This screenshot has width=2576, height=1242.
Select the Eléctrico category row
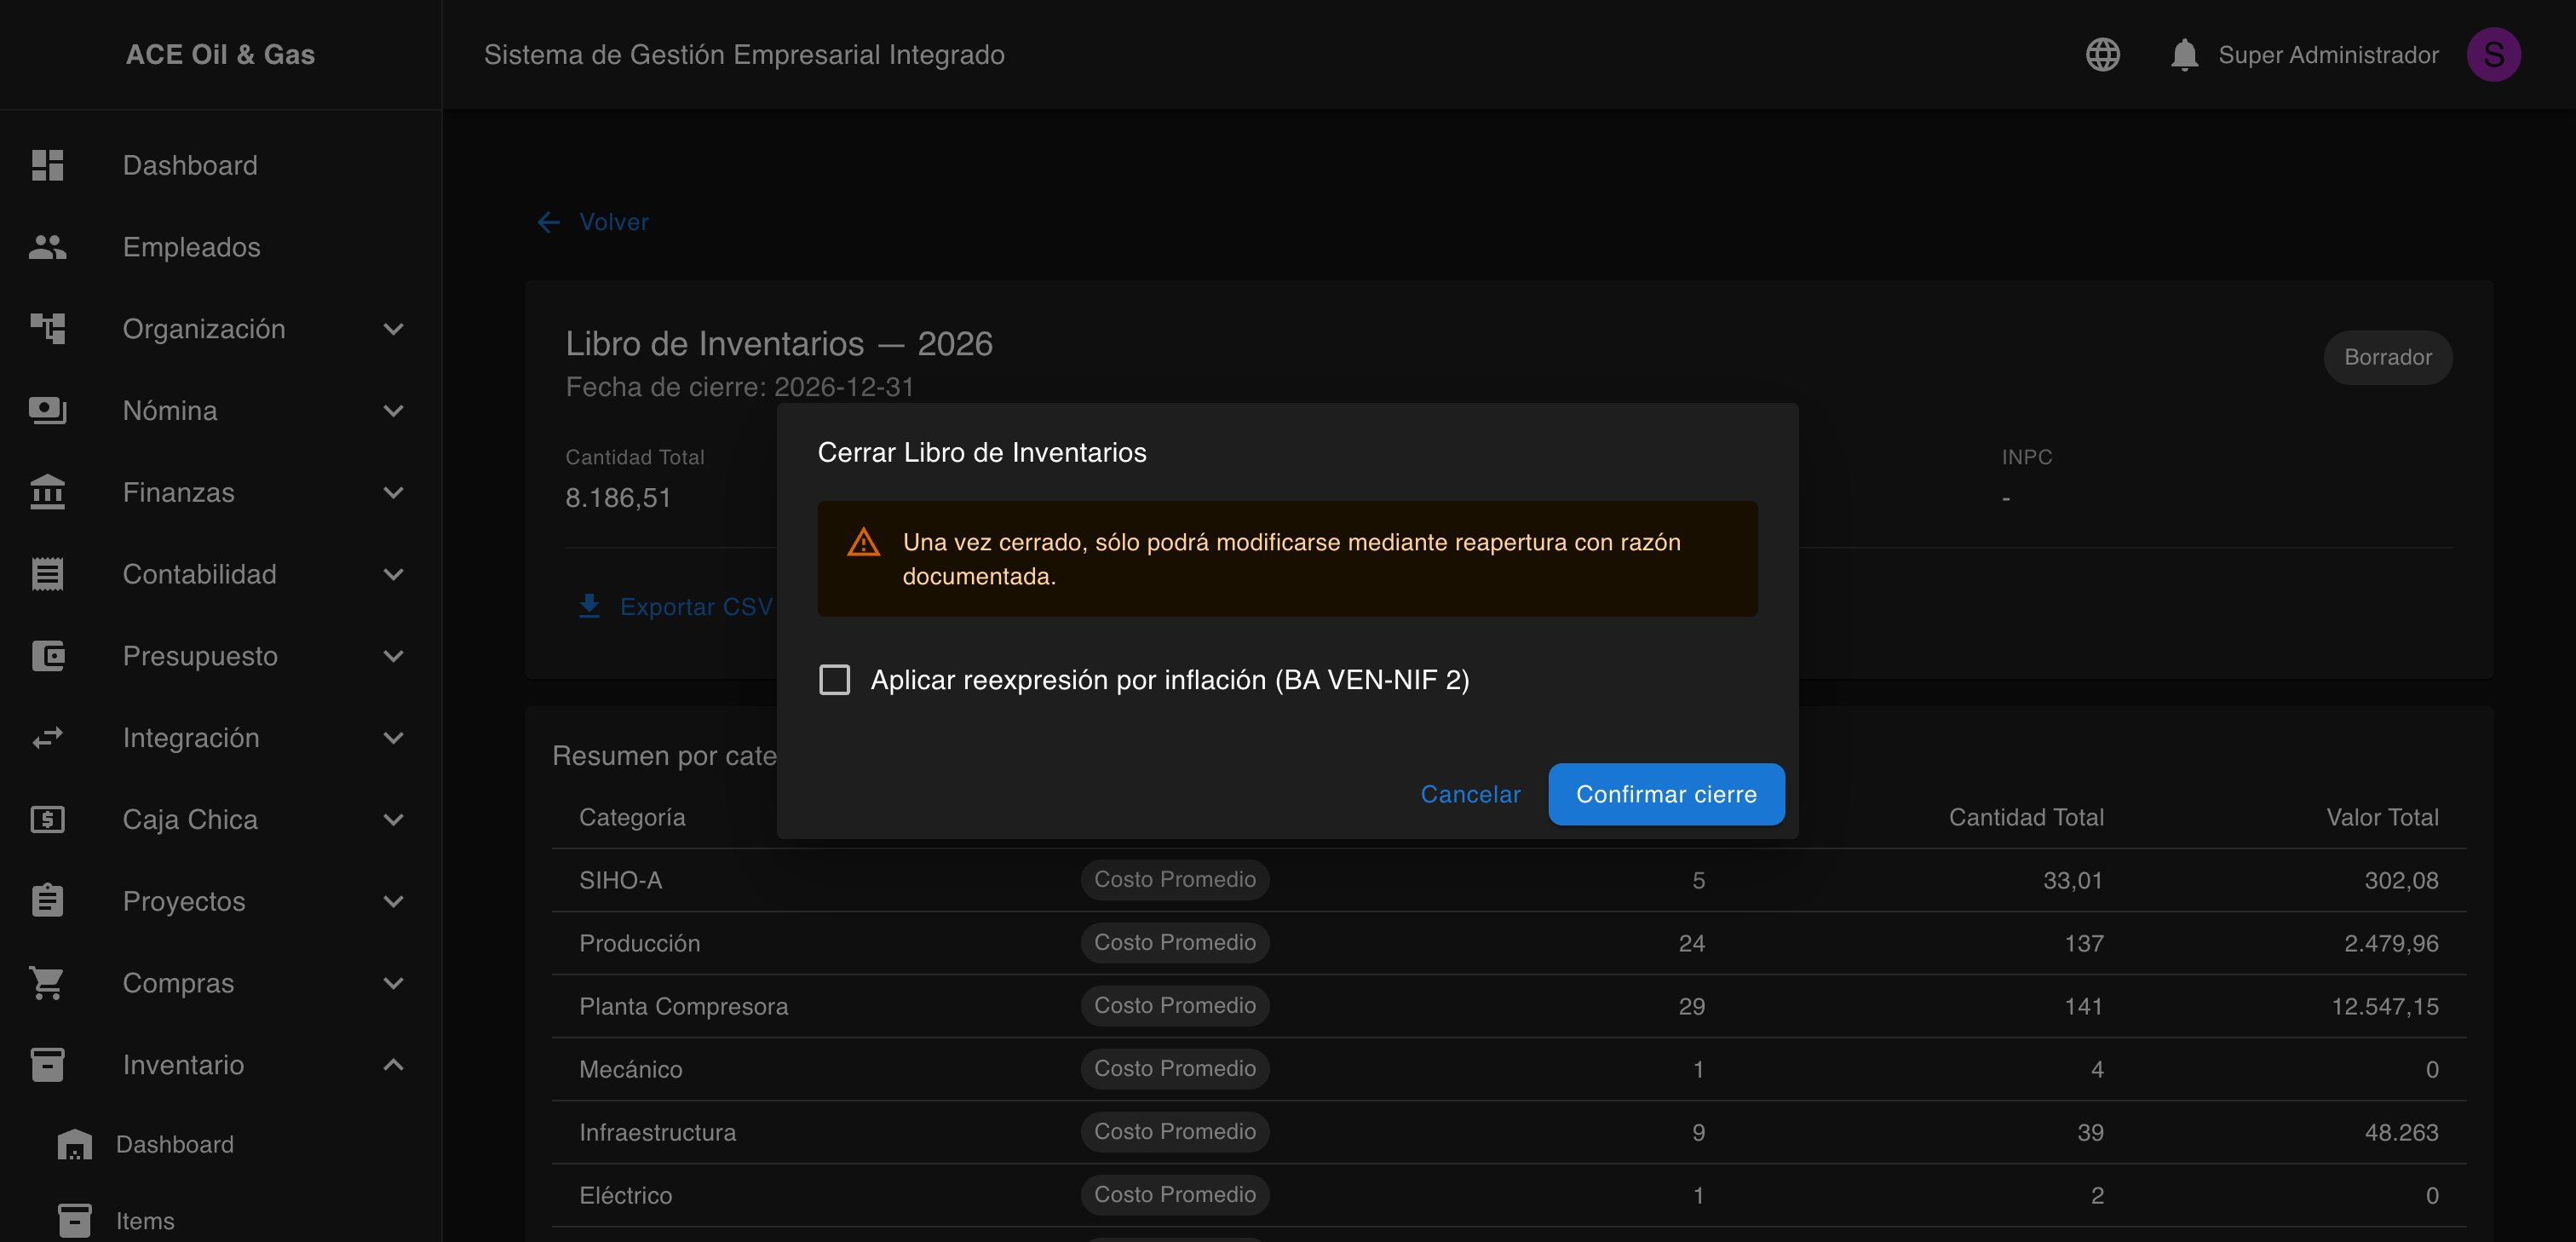point(1508,1195)
